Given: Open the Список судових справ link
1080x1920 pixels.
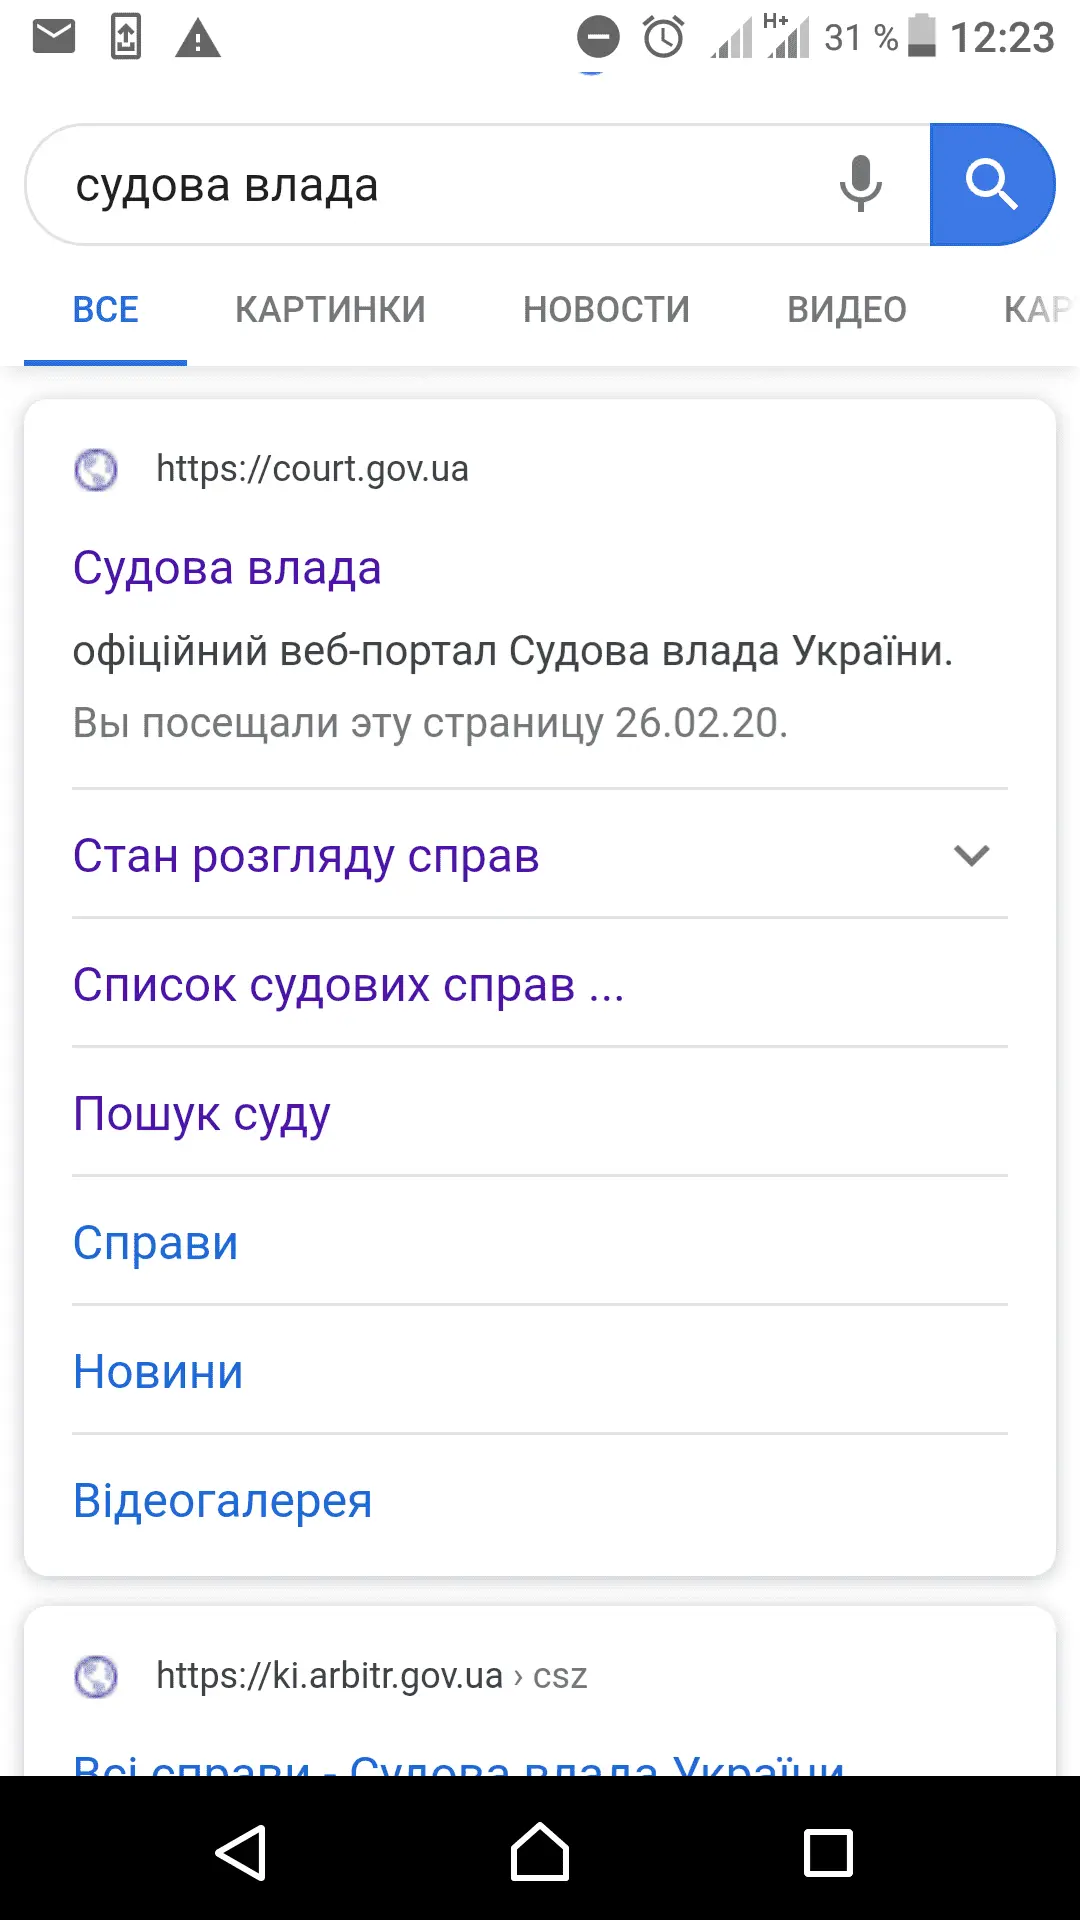Looking at the screenshot, I should click(x=348, y=985).
